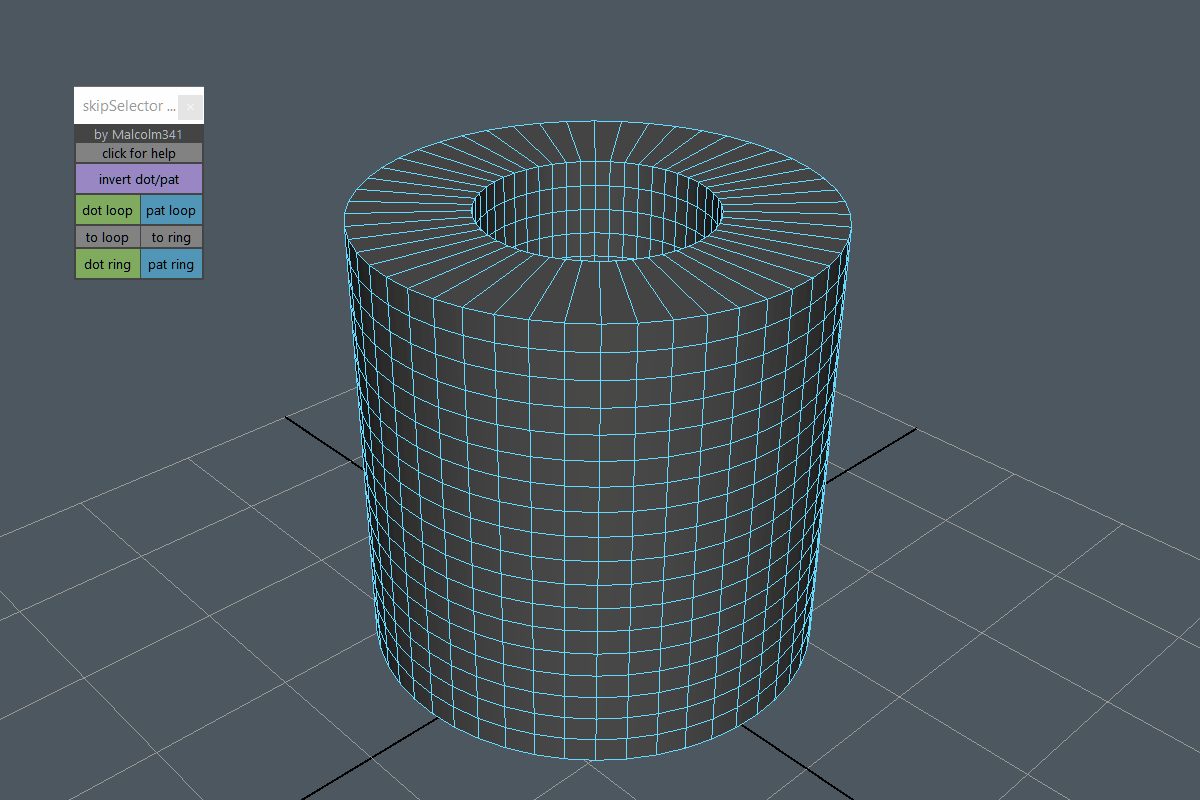
Task: Apply the blue 'pat ring' button
Action: coord(171,264)
